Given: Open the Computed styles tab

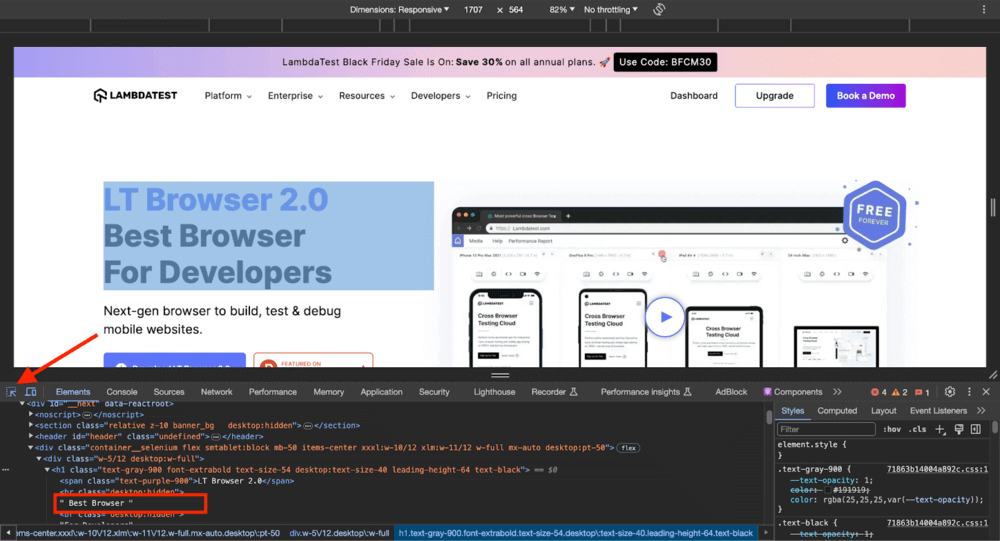Looking at the screenshot, I should coord(837,410).
